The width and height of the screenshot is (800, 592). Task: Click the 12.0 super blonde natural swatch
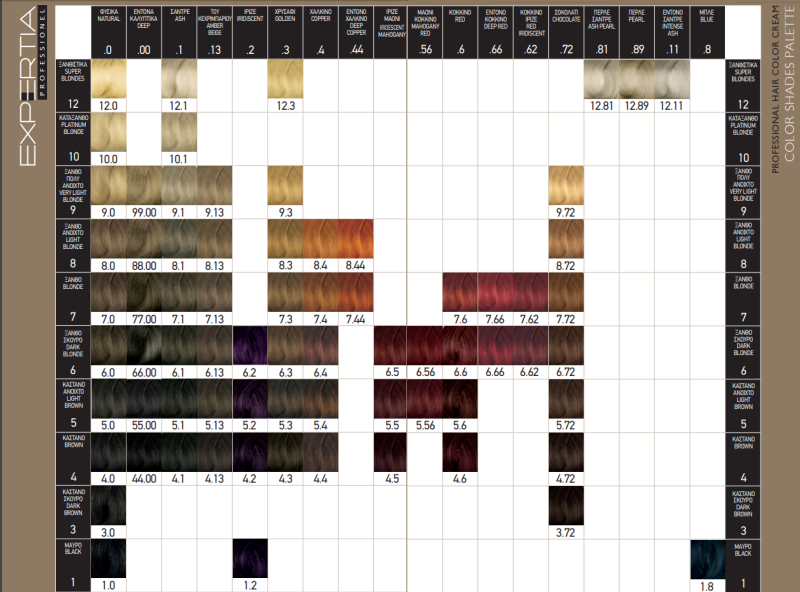[x=108, y=79]
